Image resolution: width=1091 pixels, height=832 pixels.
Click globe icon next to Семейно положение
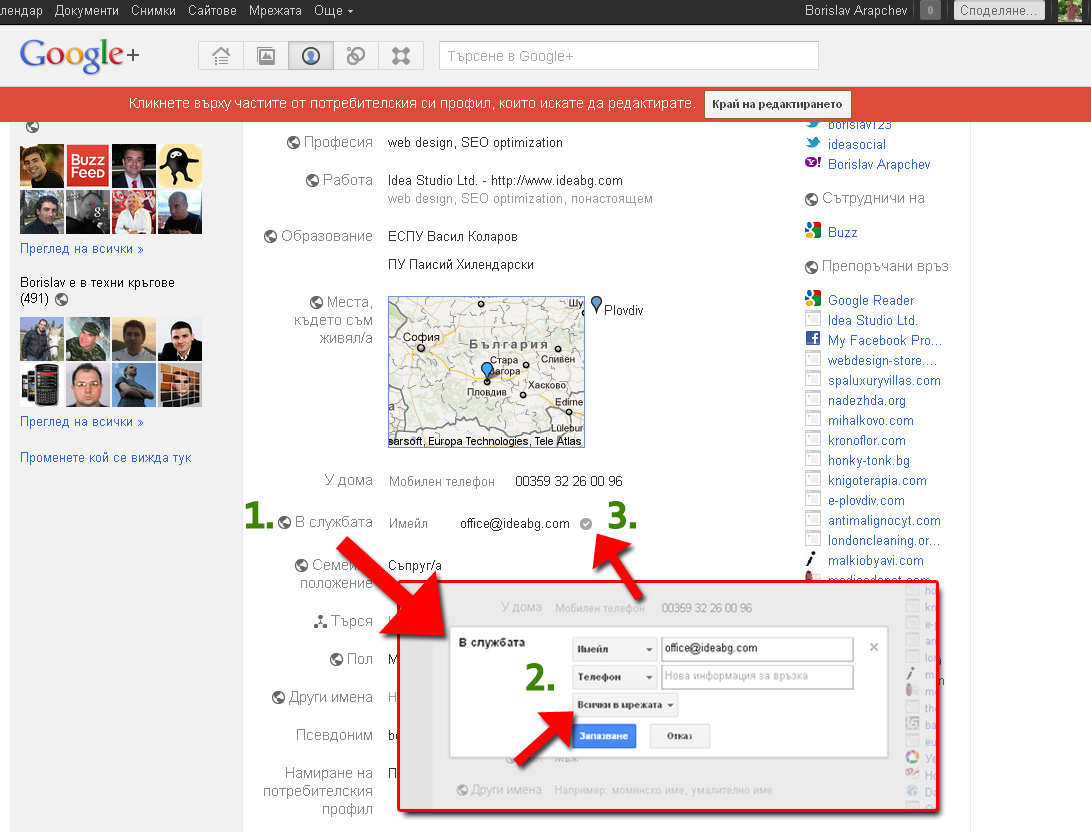301,566
